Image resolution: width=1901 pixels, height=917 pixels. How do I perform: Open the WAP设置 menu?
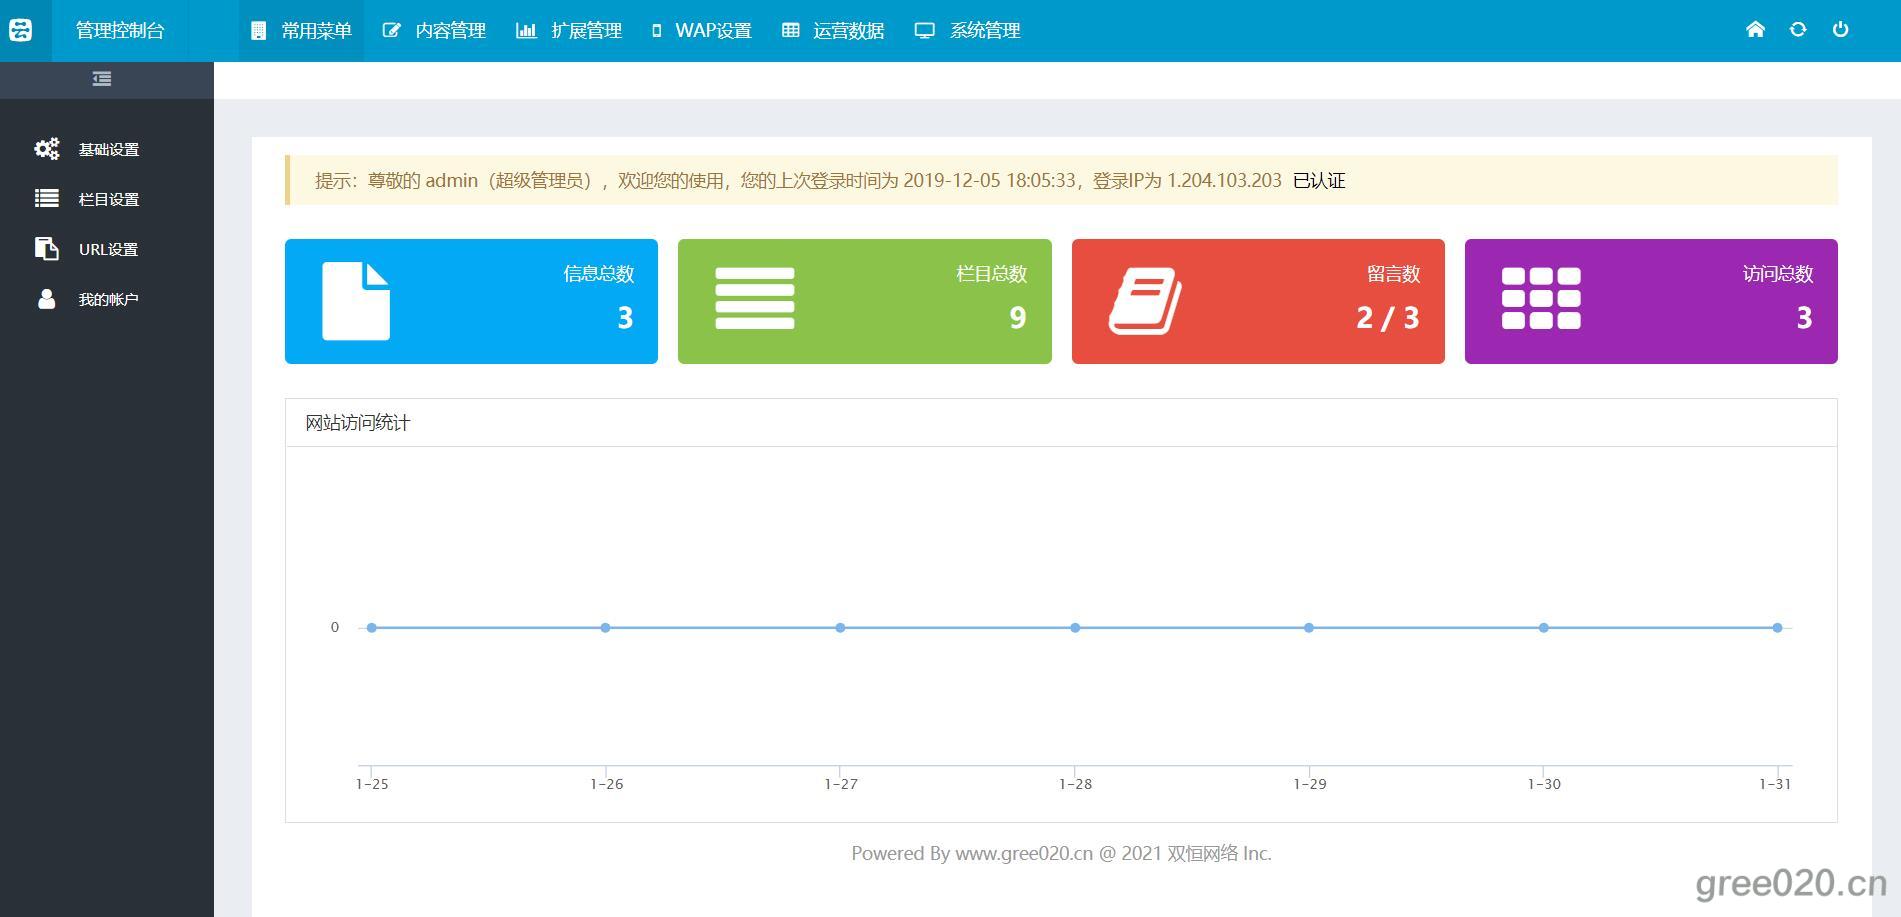point(701,31)
